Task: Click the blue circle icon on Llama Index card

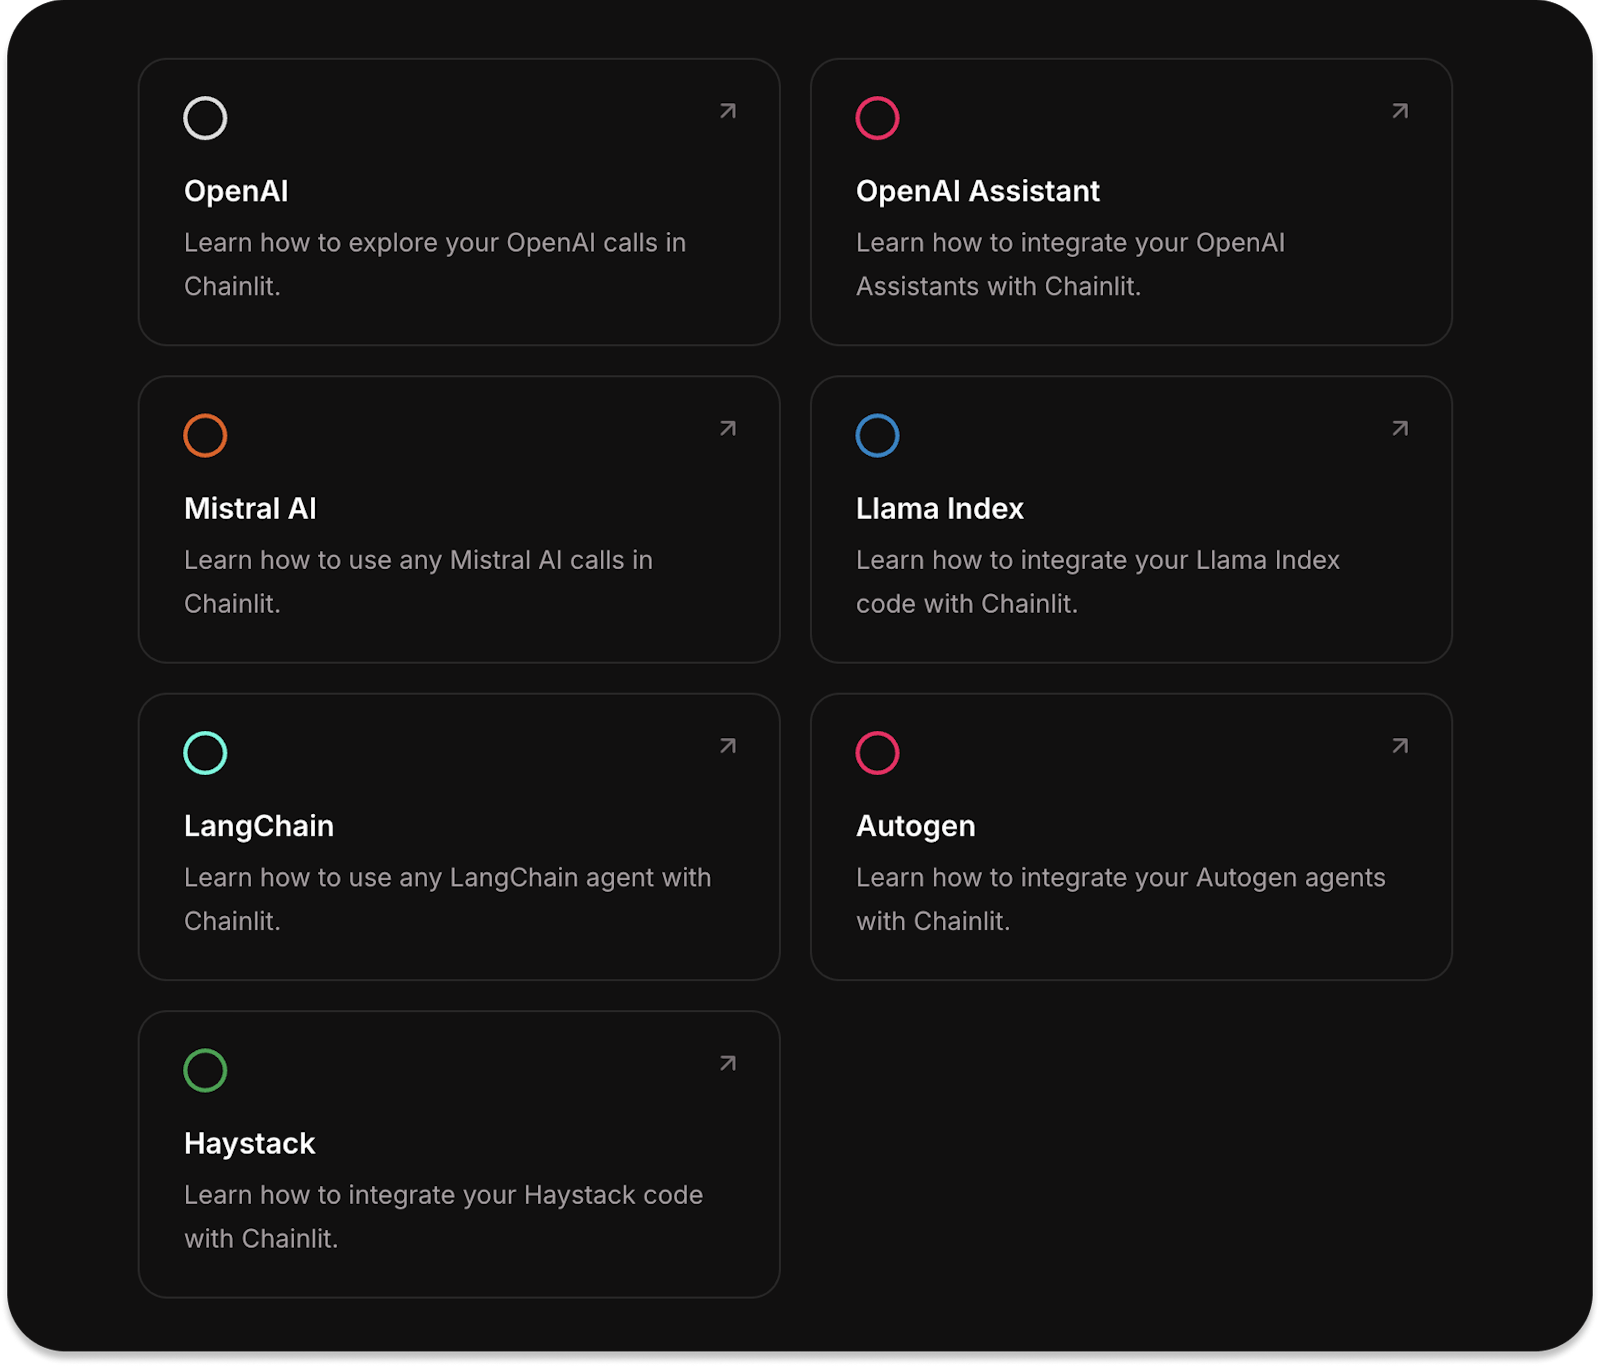Action: tap(877, 435)
